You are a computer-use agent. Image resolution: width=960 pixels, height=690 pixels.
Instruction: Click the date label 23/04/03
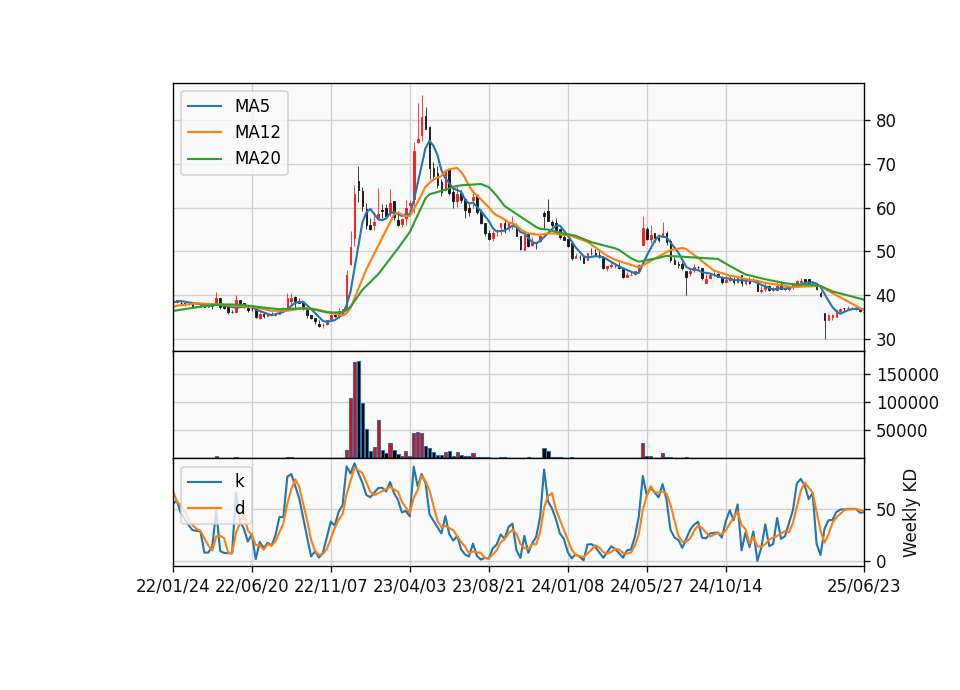point(410,586)
